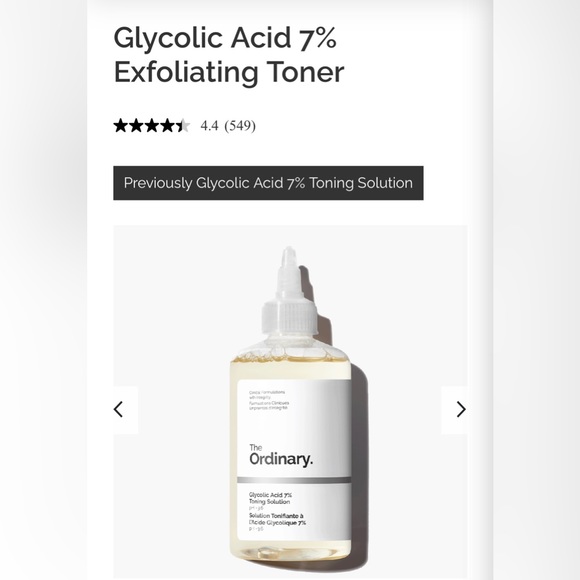580x580 pixels.
Task: Click the Glycolic Acid 7% title heading
Action: (225, 38)
